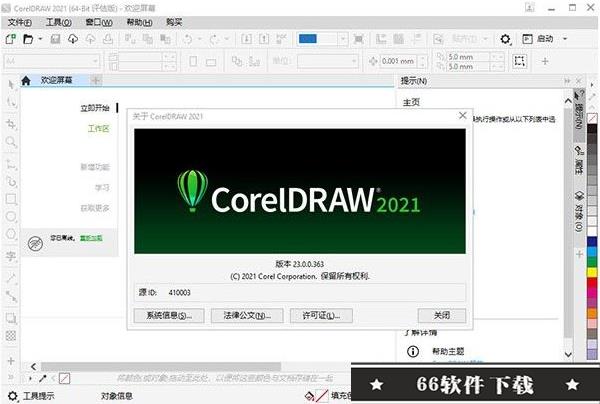Click the 学习 welcome screen item

(102, 187)
